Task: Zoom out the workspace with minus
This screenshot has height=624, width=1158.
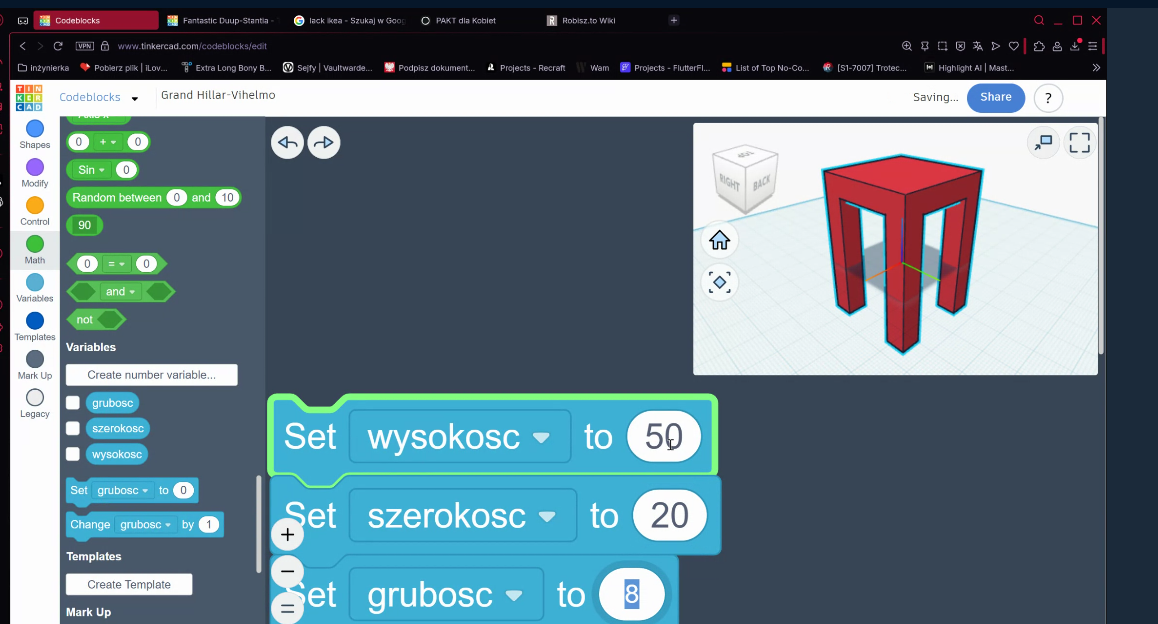Action: click(x=287, y=572)
